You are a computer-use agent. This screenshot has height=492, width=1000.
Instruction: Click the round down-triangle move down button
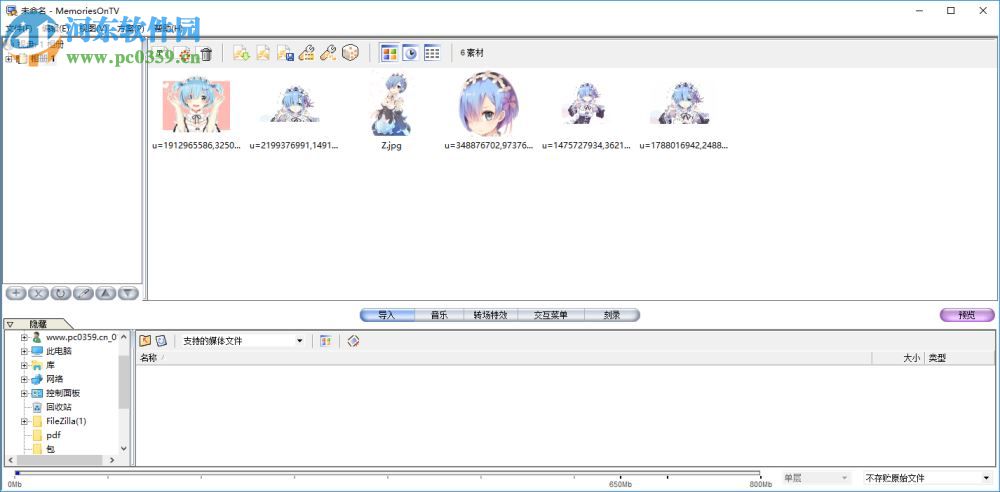128,293
